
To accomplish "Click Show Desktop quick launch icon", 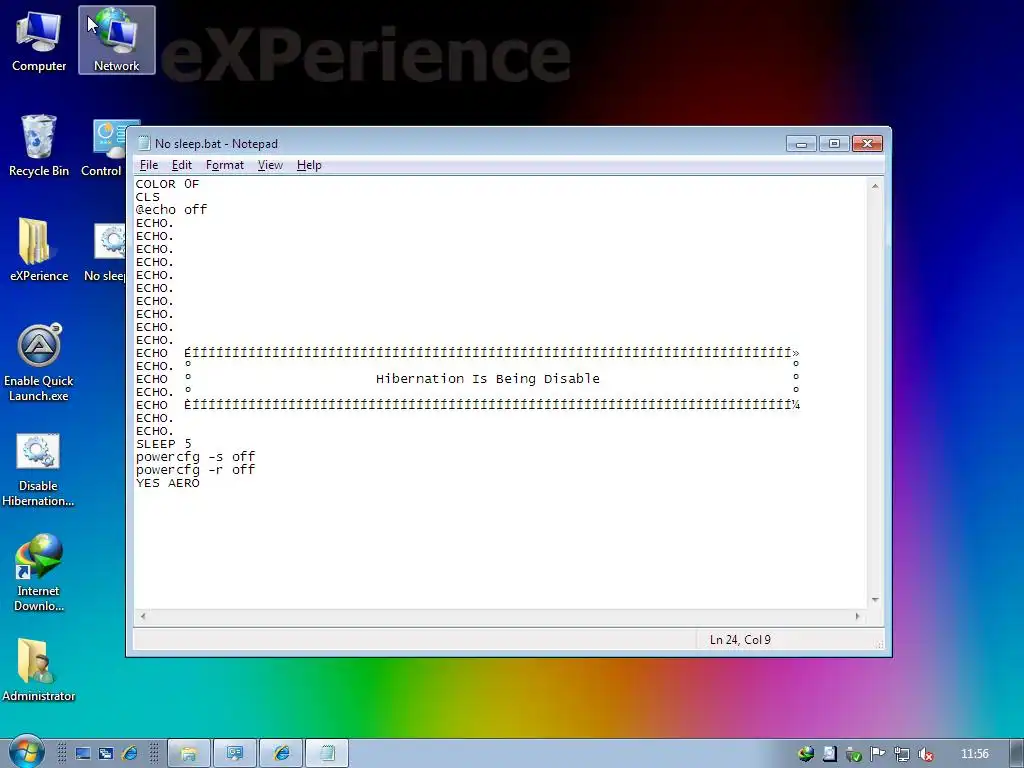I will (x=83, y=754).
